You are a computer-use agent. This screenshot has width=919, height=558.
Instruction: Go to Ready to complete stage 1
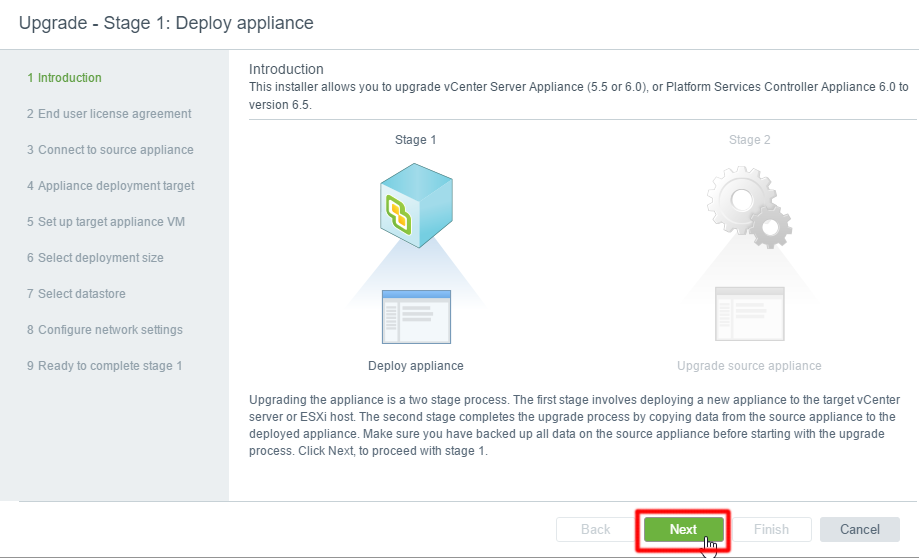(x=104, y=366)
